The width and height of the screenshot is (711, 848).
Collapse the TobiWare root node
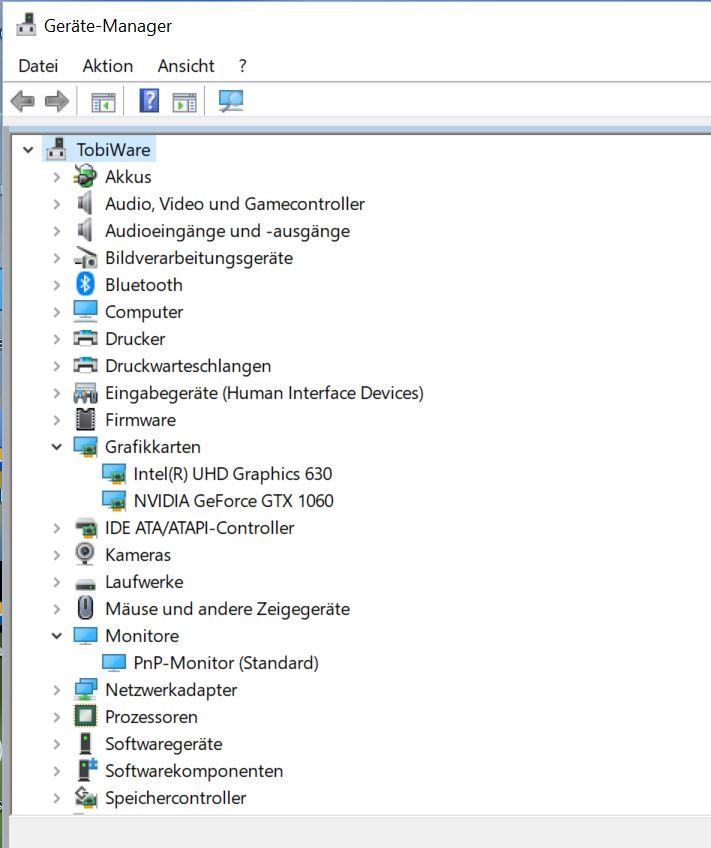[28, 150]
